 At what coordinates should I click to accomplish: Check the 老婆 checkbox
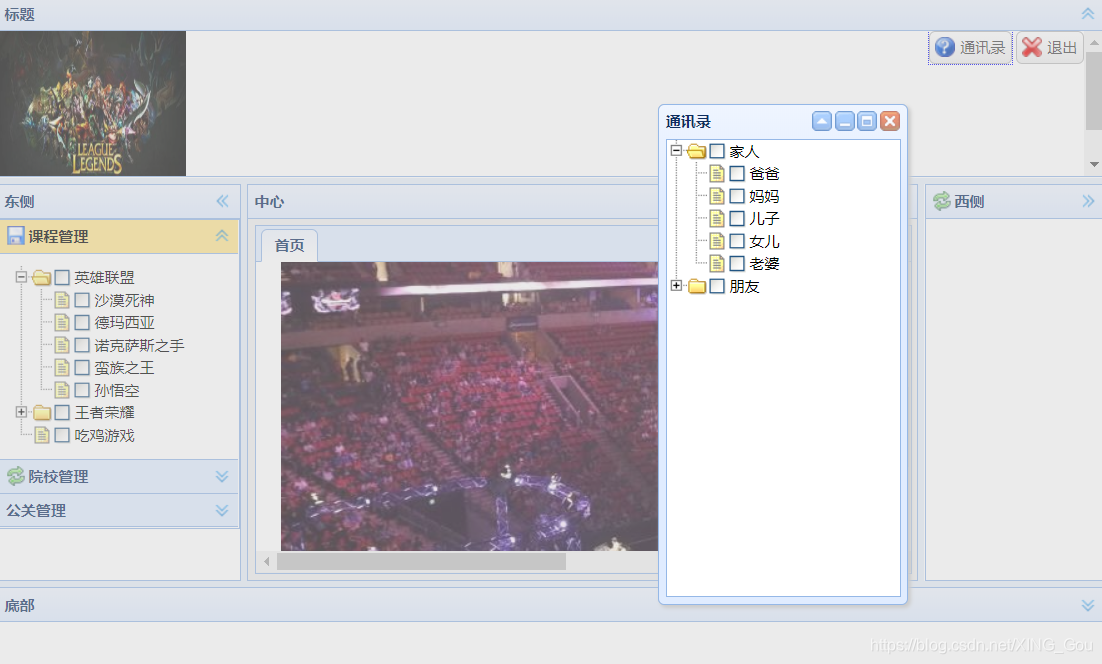pos(737,263)
